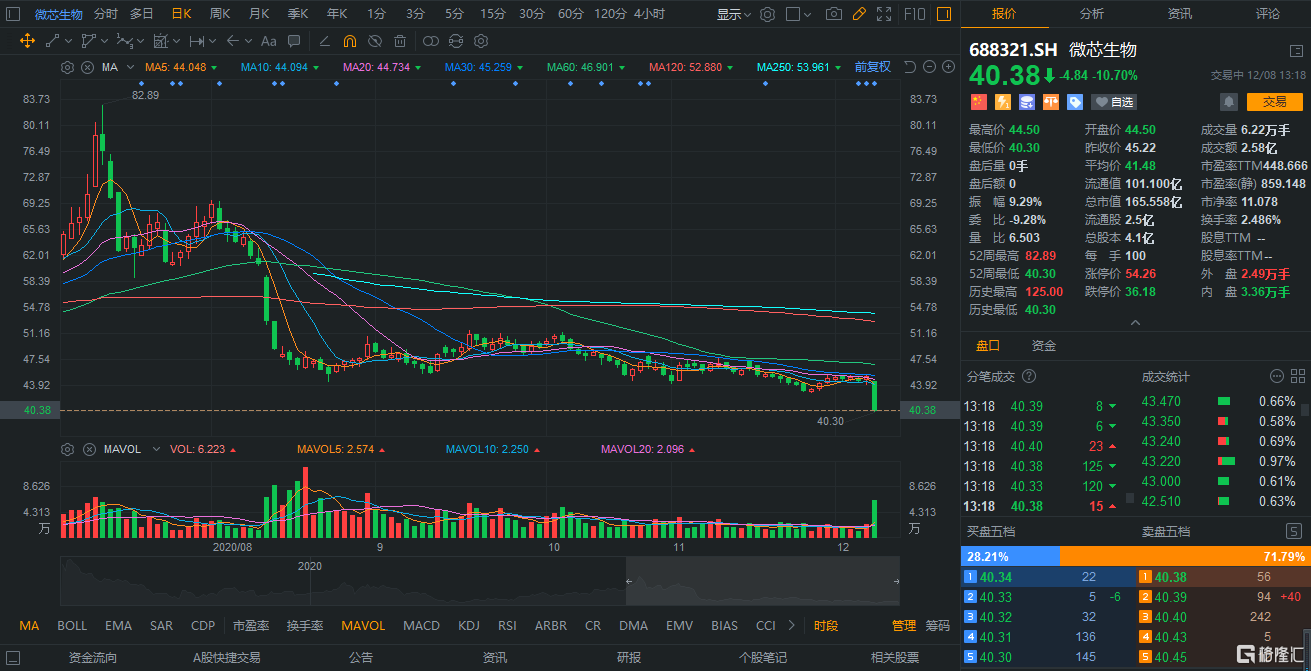Image resolution: width=1311 pixels, height=671 pixels.
Task: Open more options in 成交统计 header
Action: (1276, 377)
